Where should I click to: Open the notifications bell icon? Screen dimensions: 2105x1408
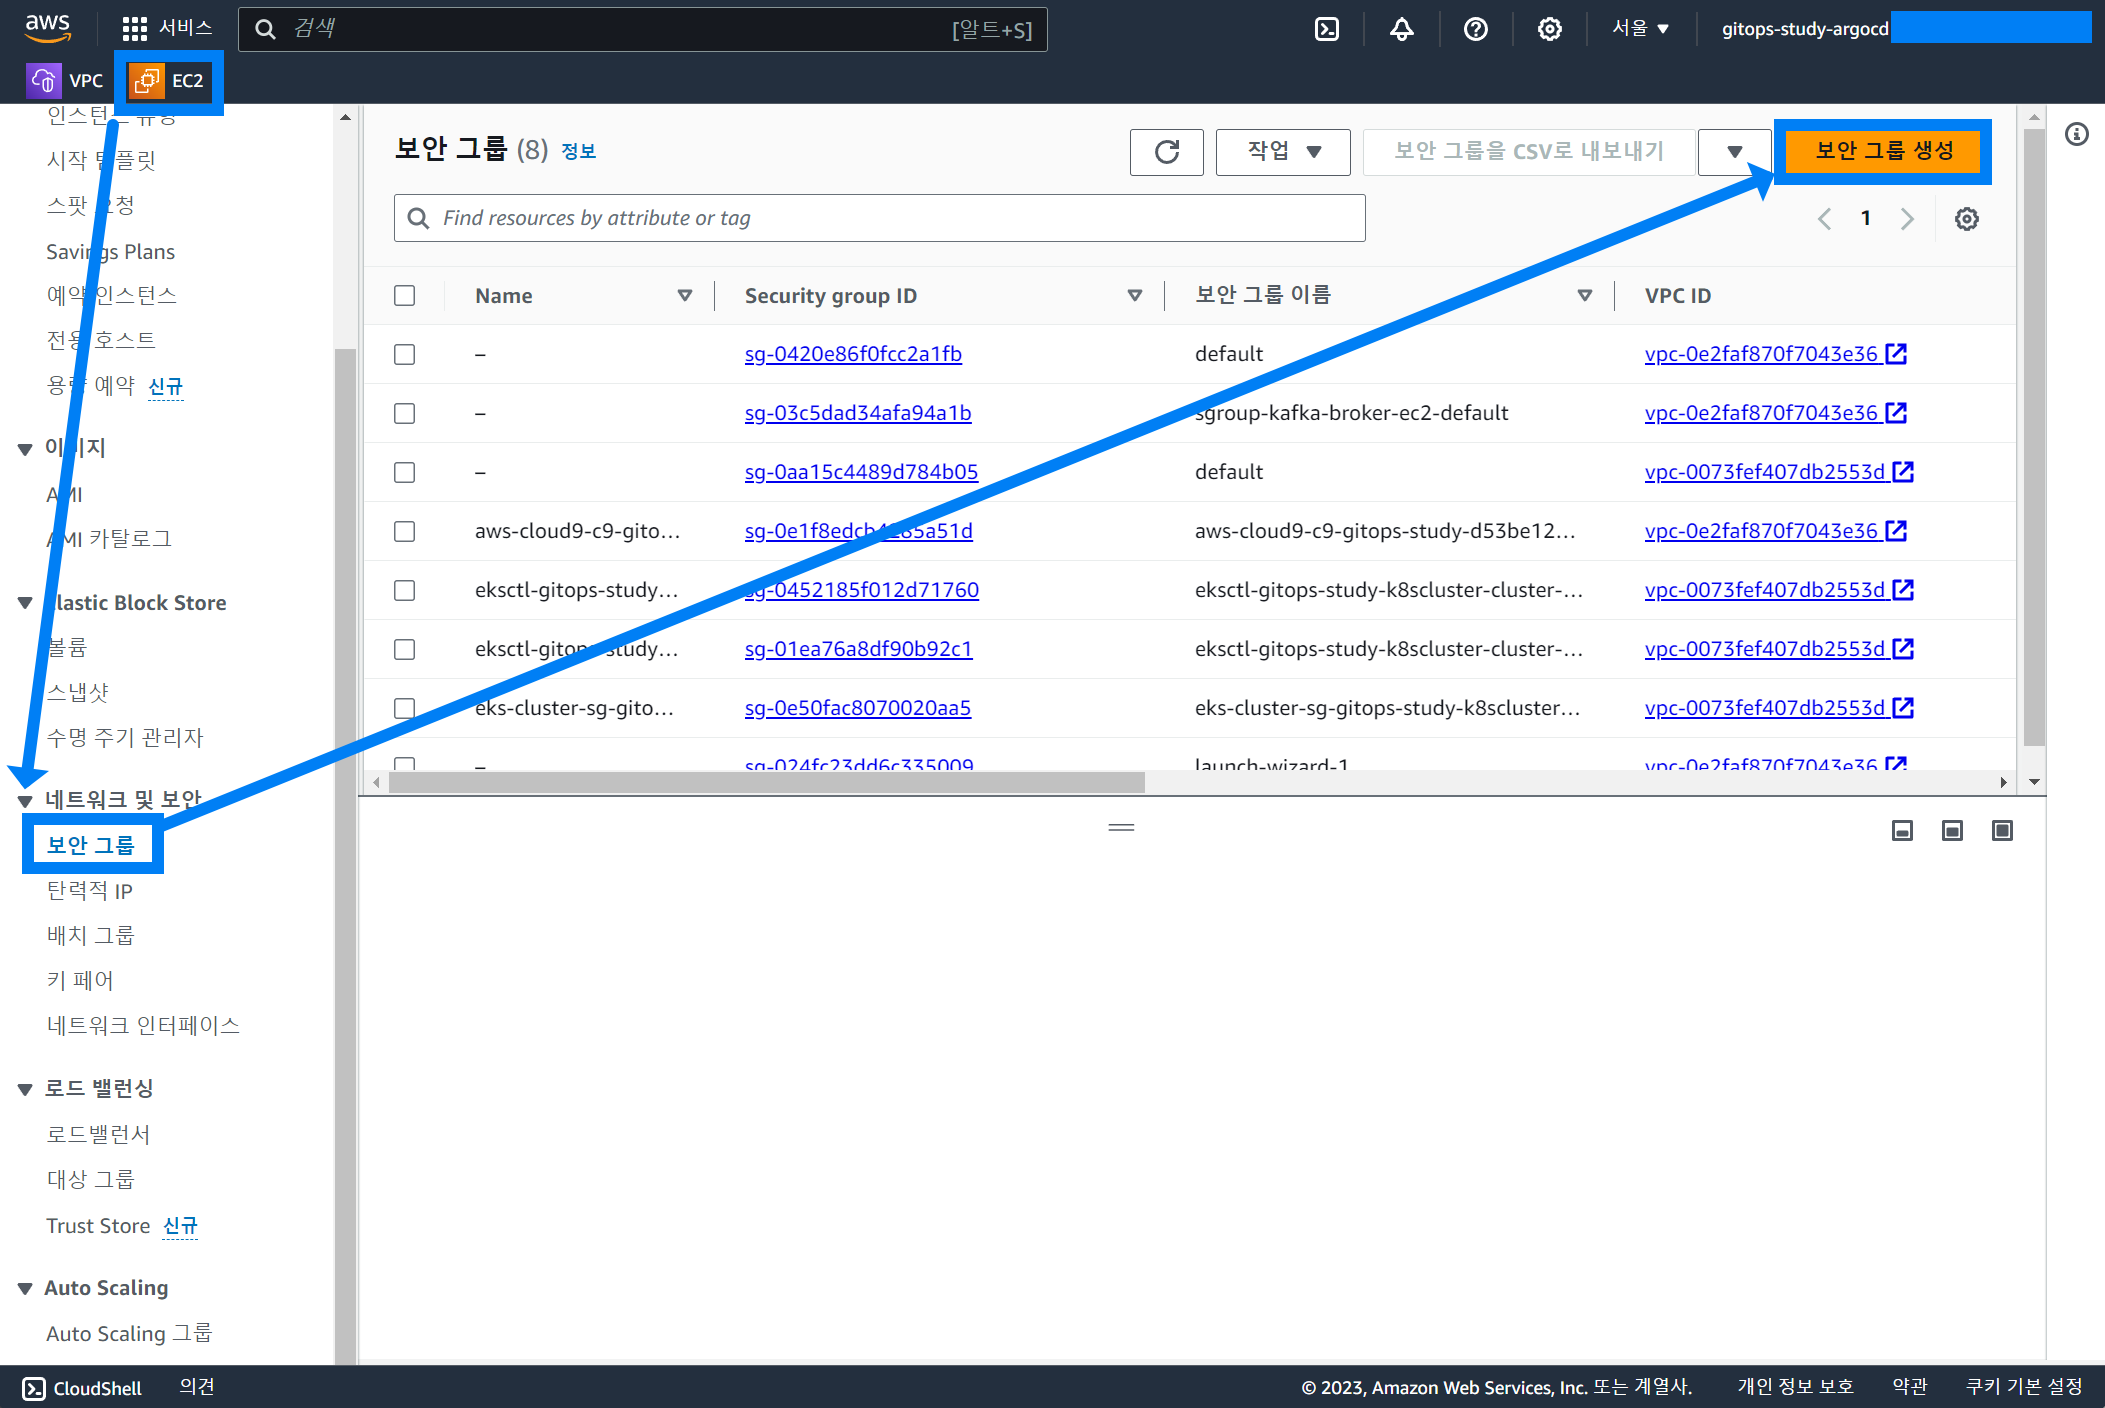coord(1401,29)
